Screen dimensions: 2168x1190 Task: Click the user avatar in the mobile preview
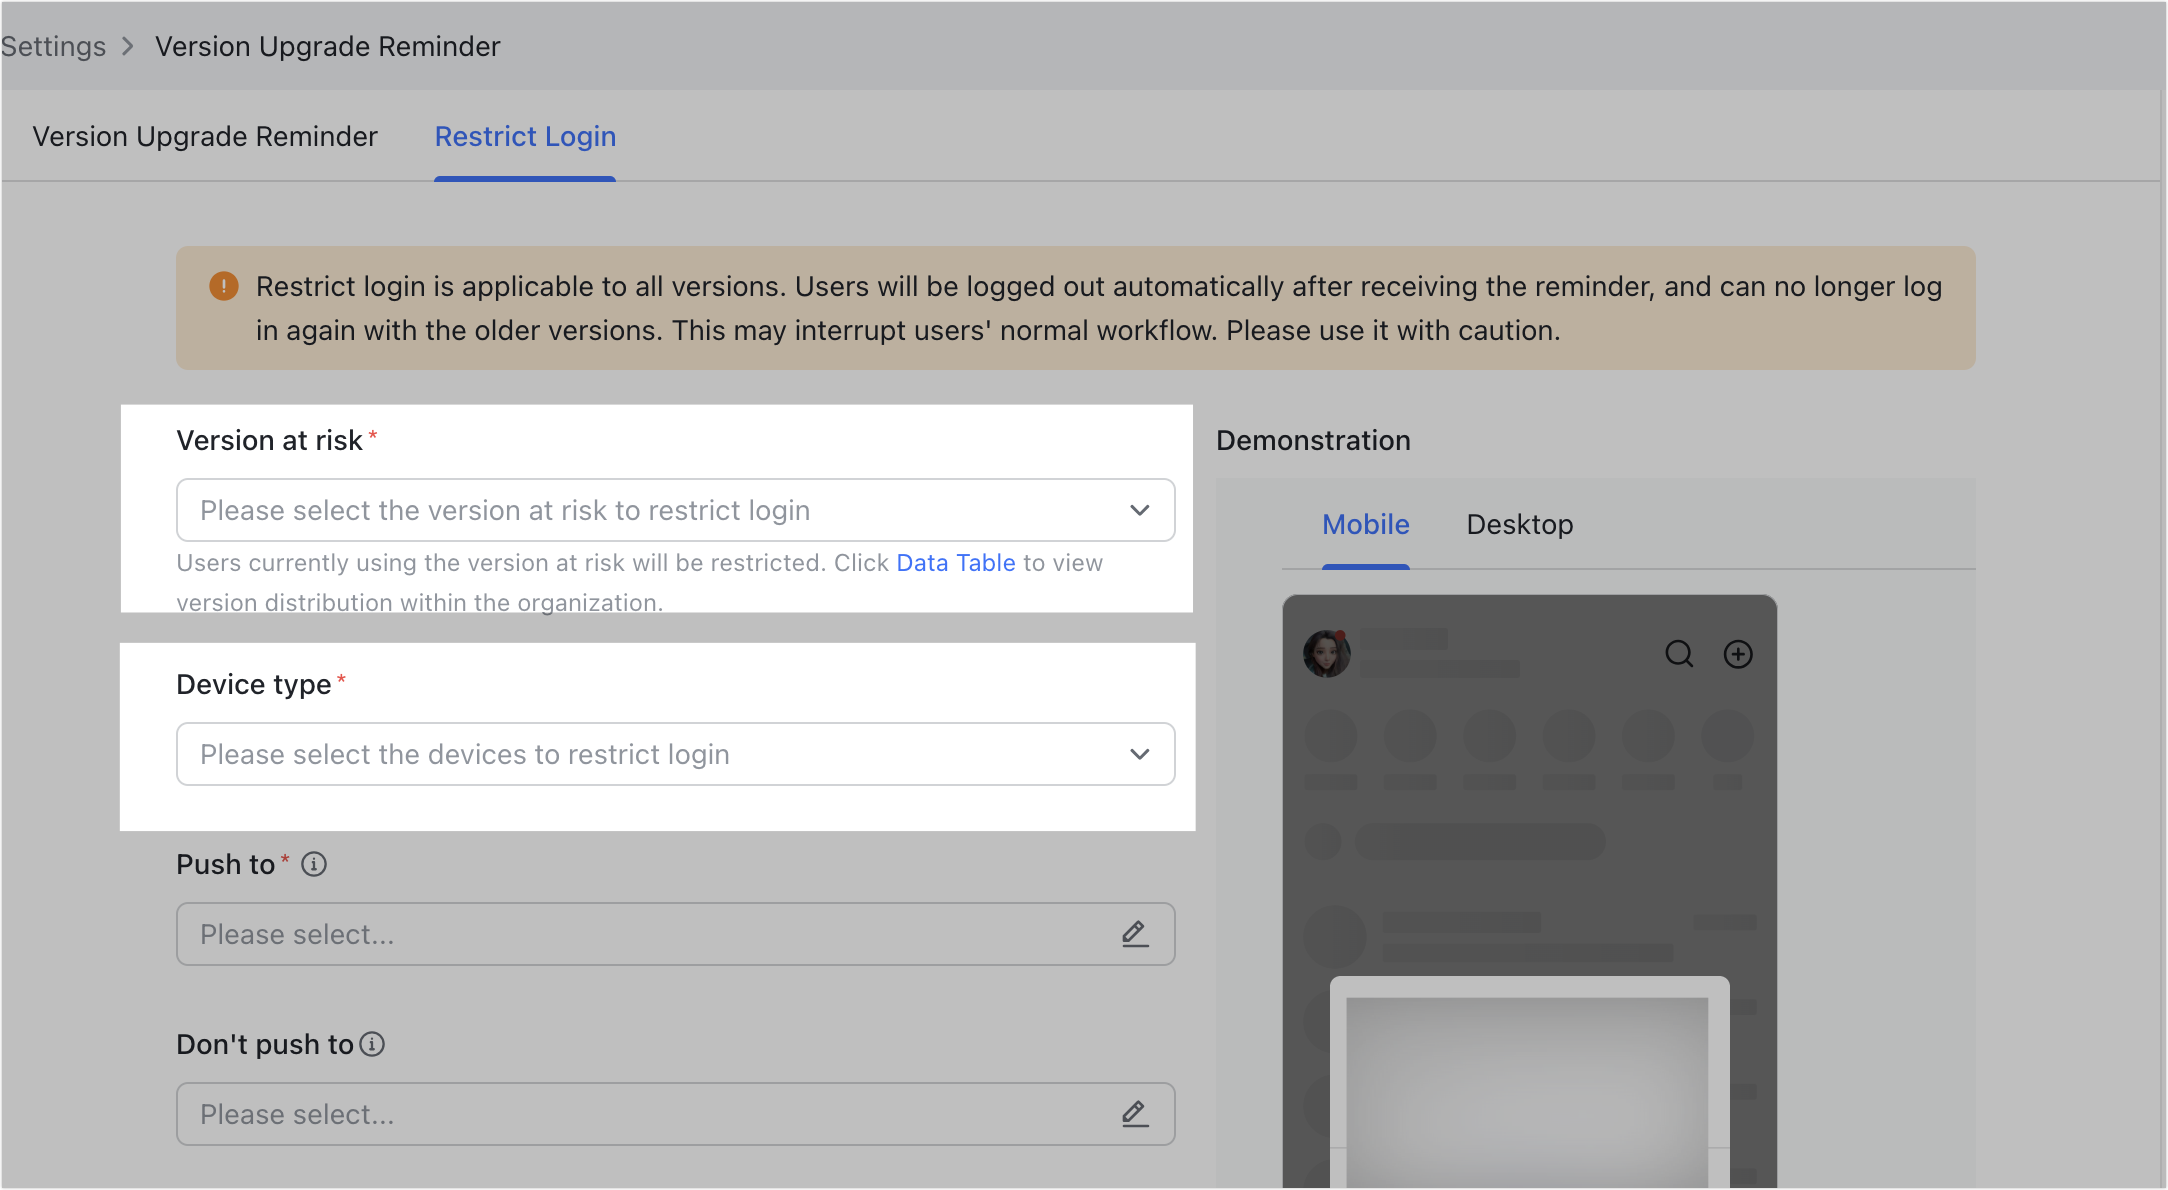click(1327, 654)
